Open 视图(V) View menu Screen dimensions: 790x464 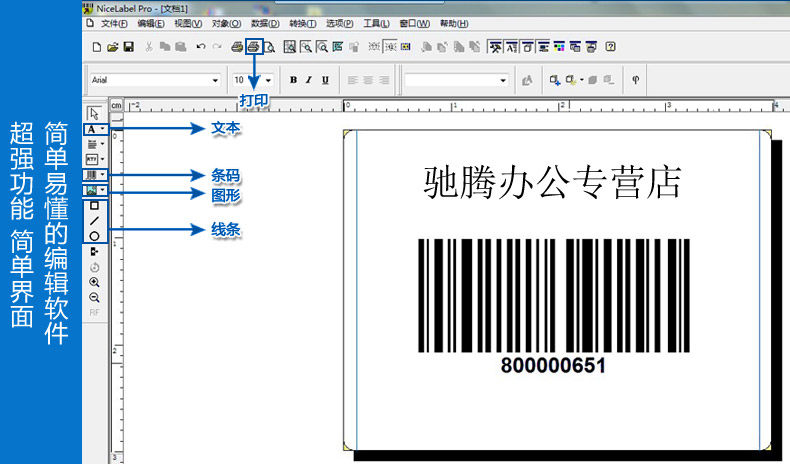pos(188,24)
